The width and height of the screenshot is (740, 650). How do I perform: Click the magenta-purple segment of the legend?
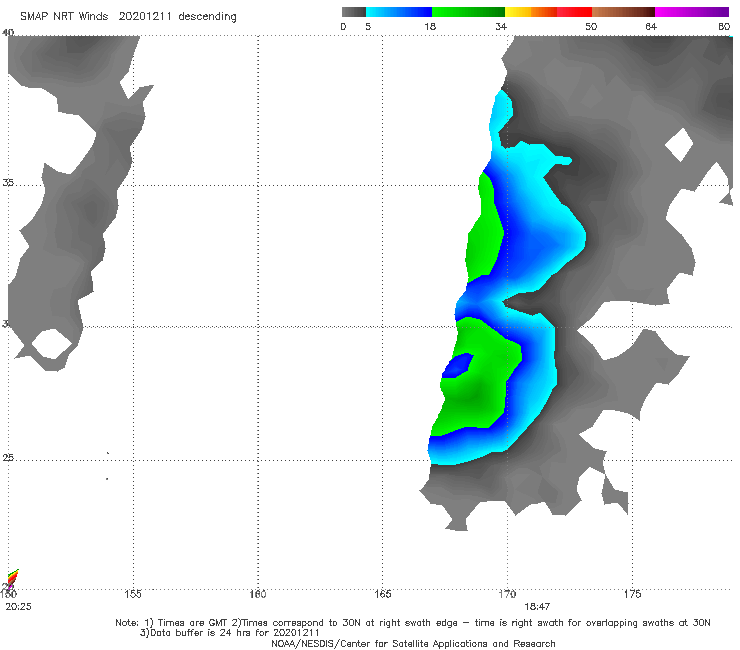[692, 12]
